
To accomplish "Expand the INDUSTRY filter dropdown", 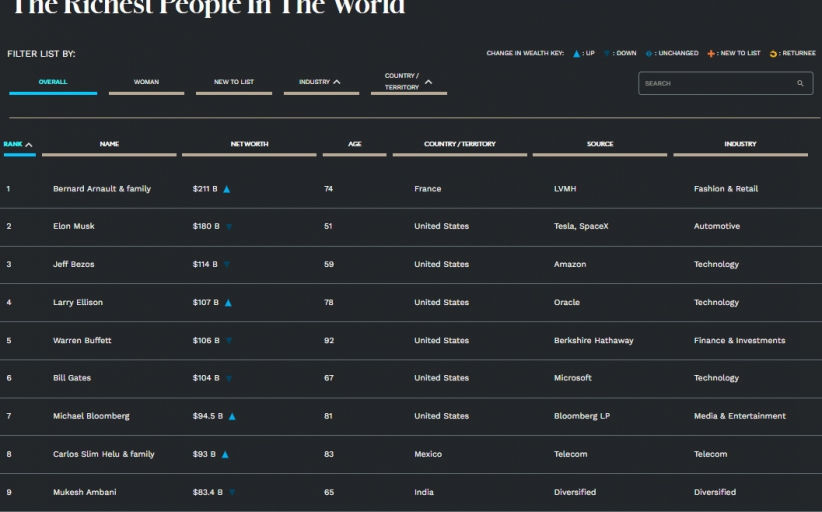I will pyautogui.click(x=321, y=82).
